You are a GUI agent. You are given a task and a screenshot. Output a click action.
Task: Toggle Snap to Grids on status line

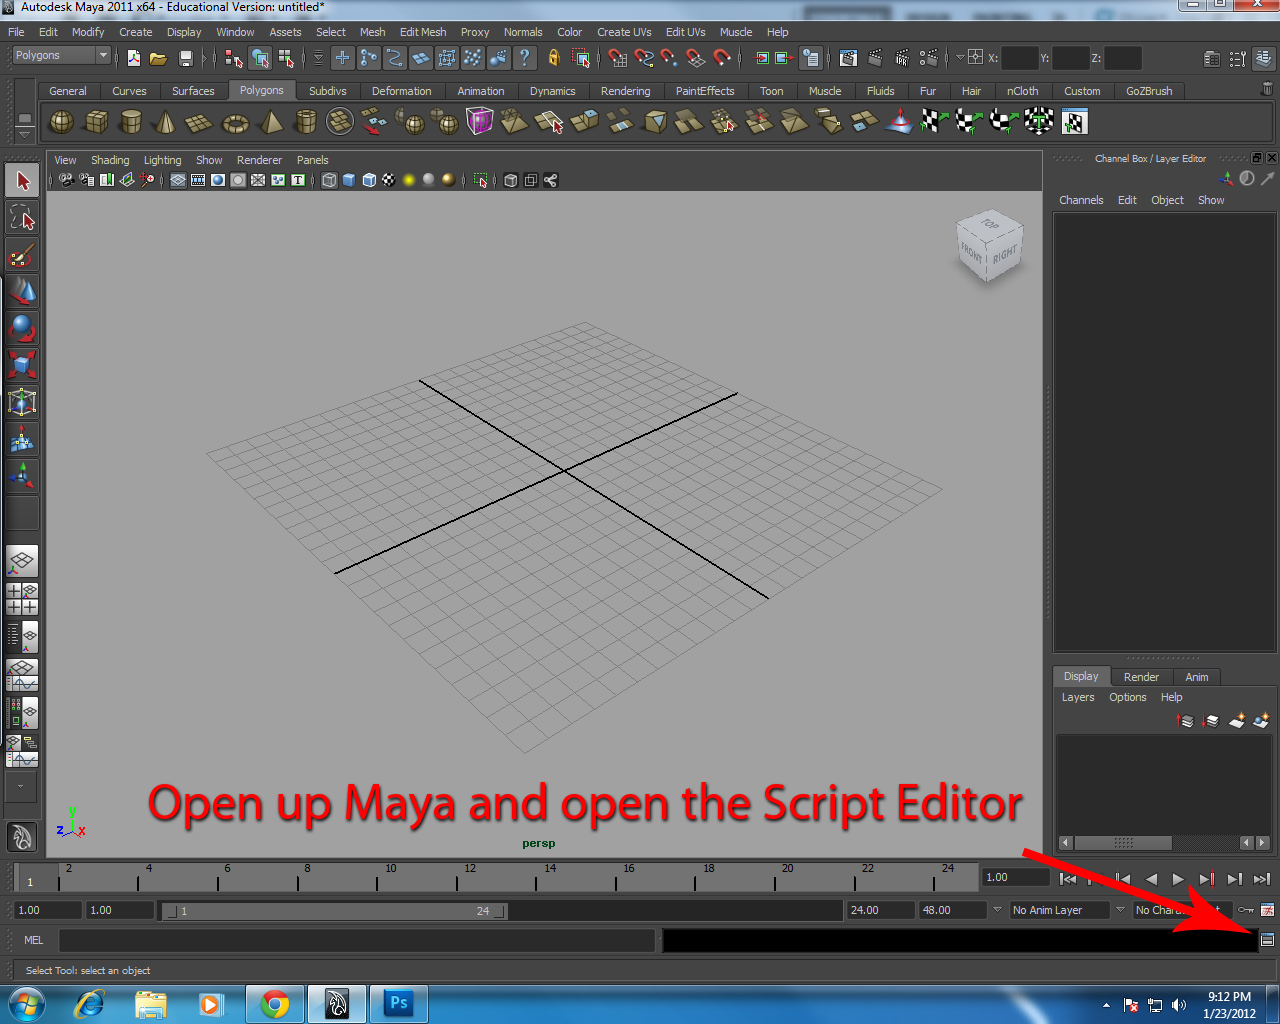[x=618, y=58]
